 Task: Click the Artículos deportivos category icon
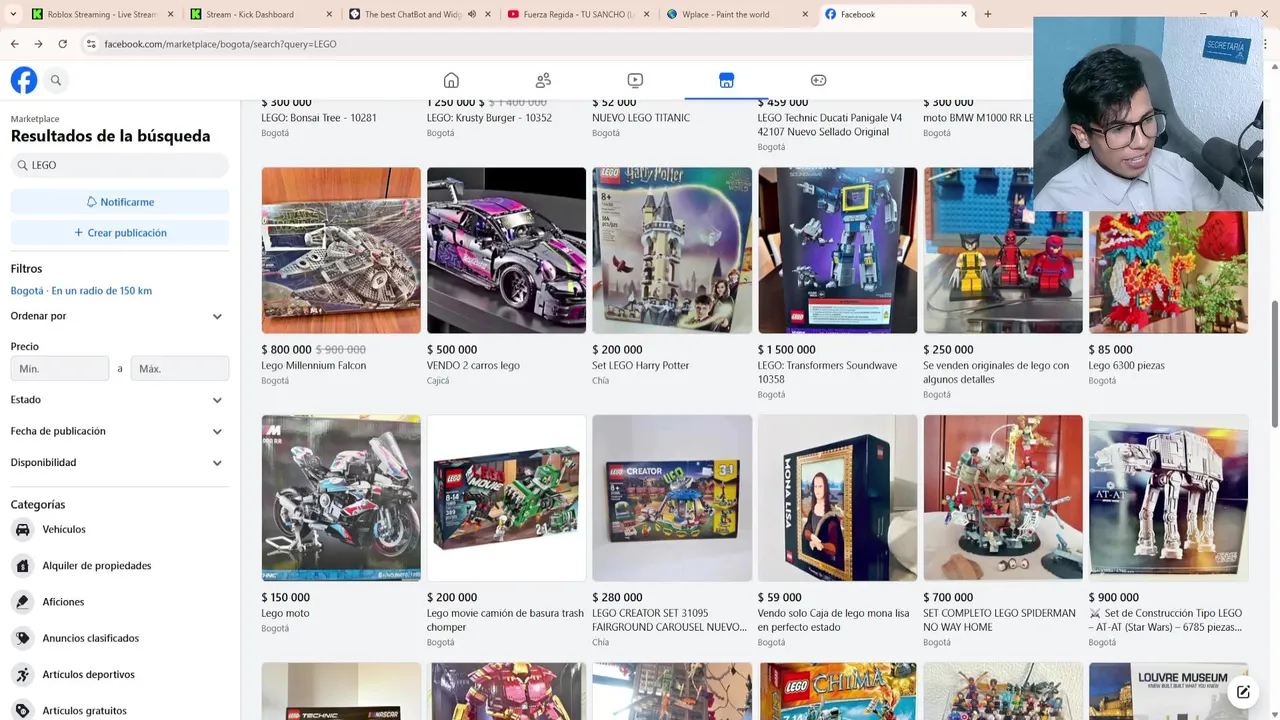click(22, 674)
